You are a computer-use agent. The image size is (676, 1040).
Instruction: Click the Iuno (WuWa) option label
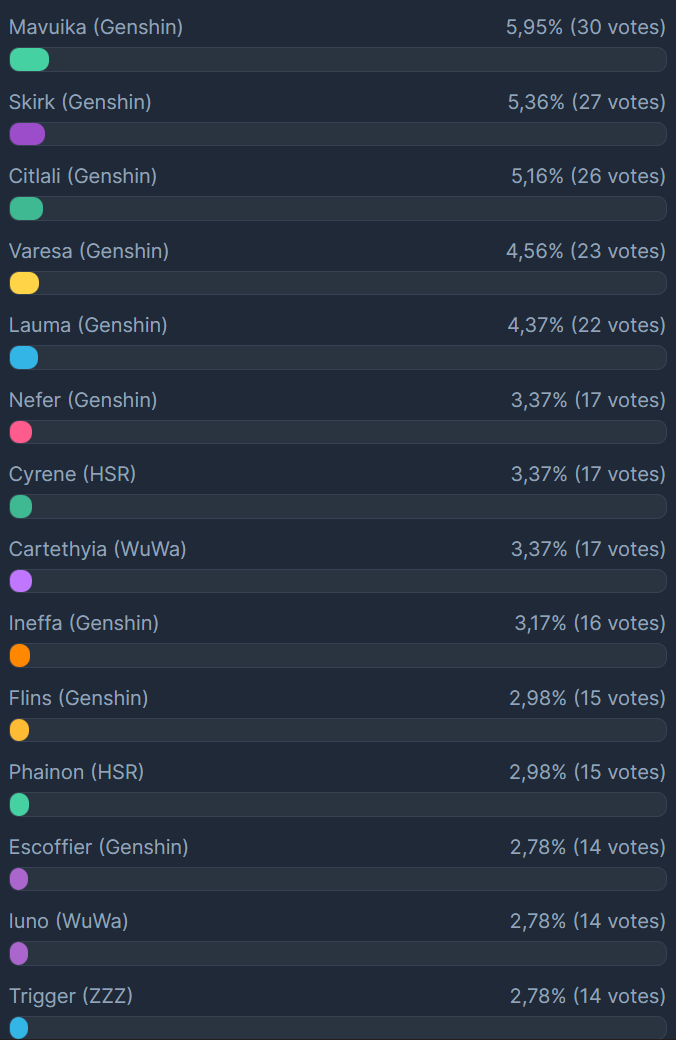(69, 921)
